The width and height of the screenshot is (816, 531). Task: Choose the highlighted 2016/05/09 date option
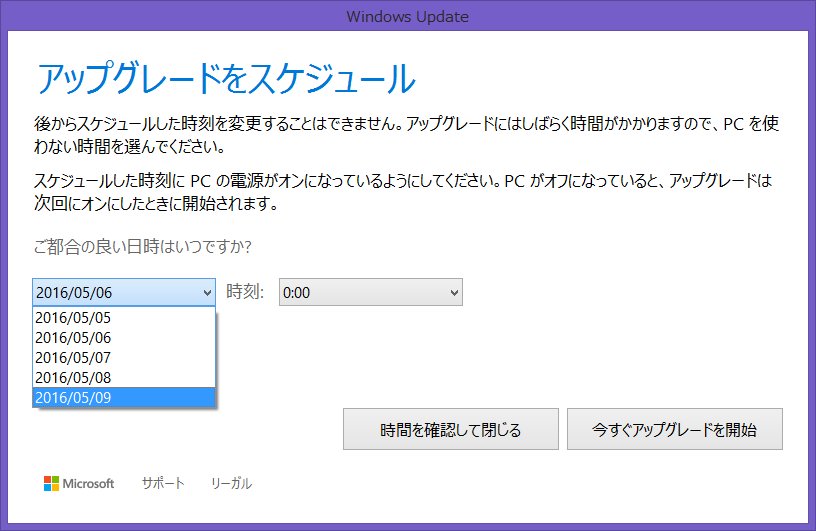tap(124, 397)
